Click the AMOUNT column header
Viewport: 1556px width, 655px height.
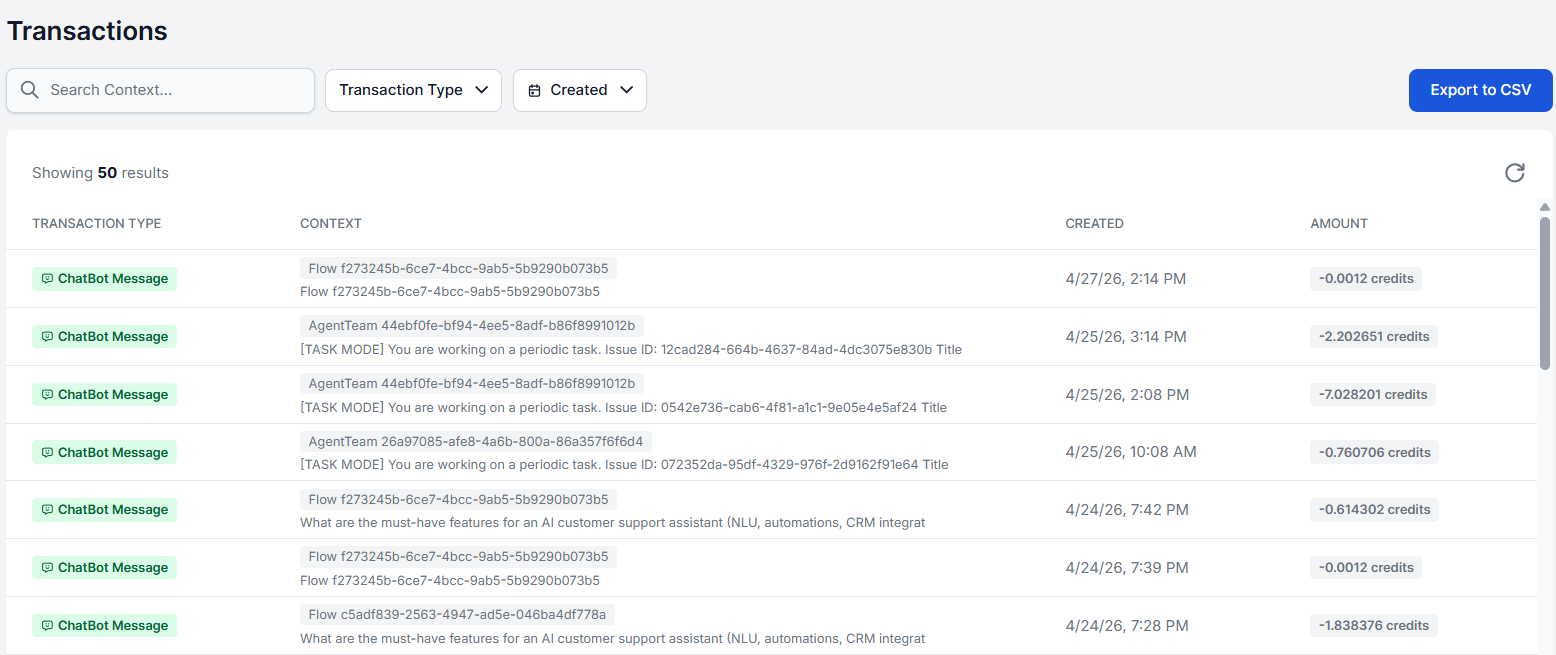coord(1339,224)
